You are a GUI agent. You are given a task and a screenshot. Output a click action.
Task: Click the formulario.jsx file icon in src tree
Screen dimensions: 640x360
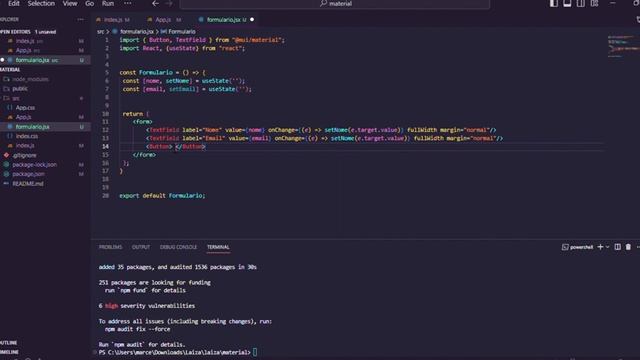[10, 127]
